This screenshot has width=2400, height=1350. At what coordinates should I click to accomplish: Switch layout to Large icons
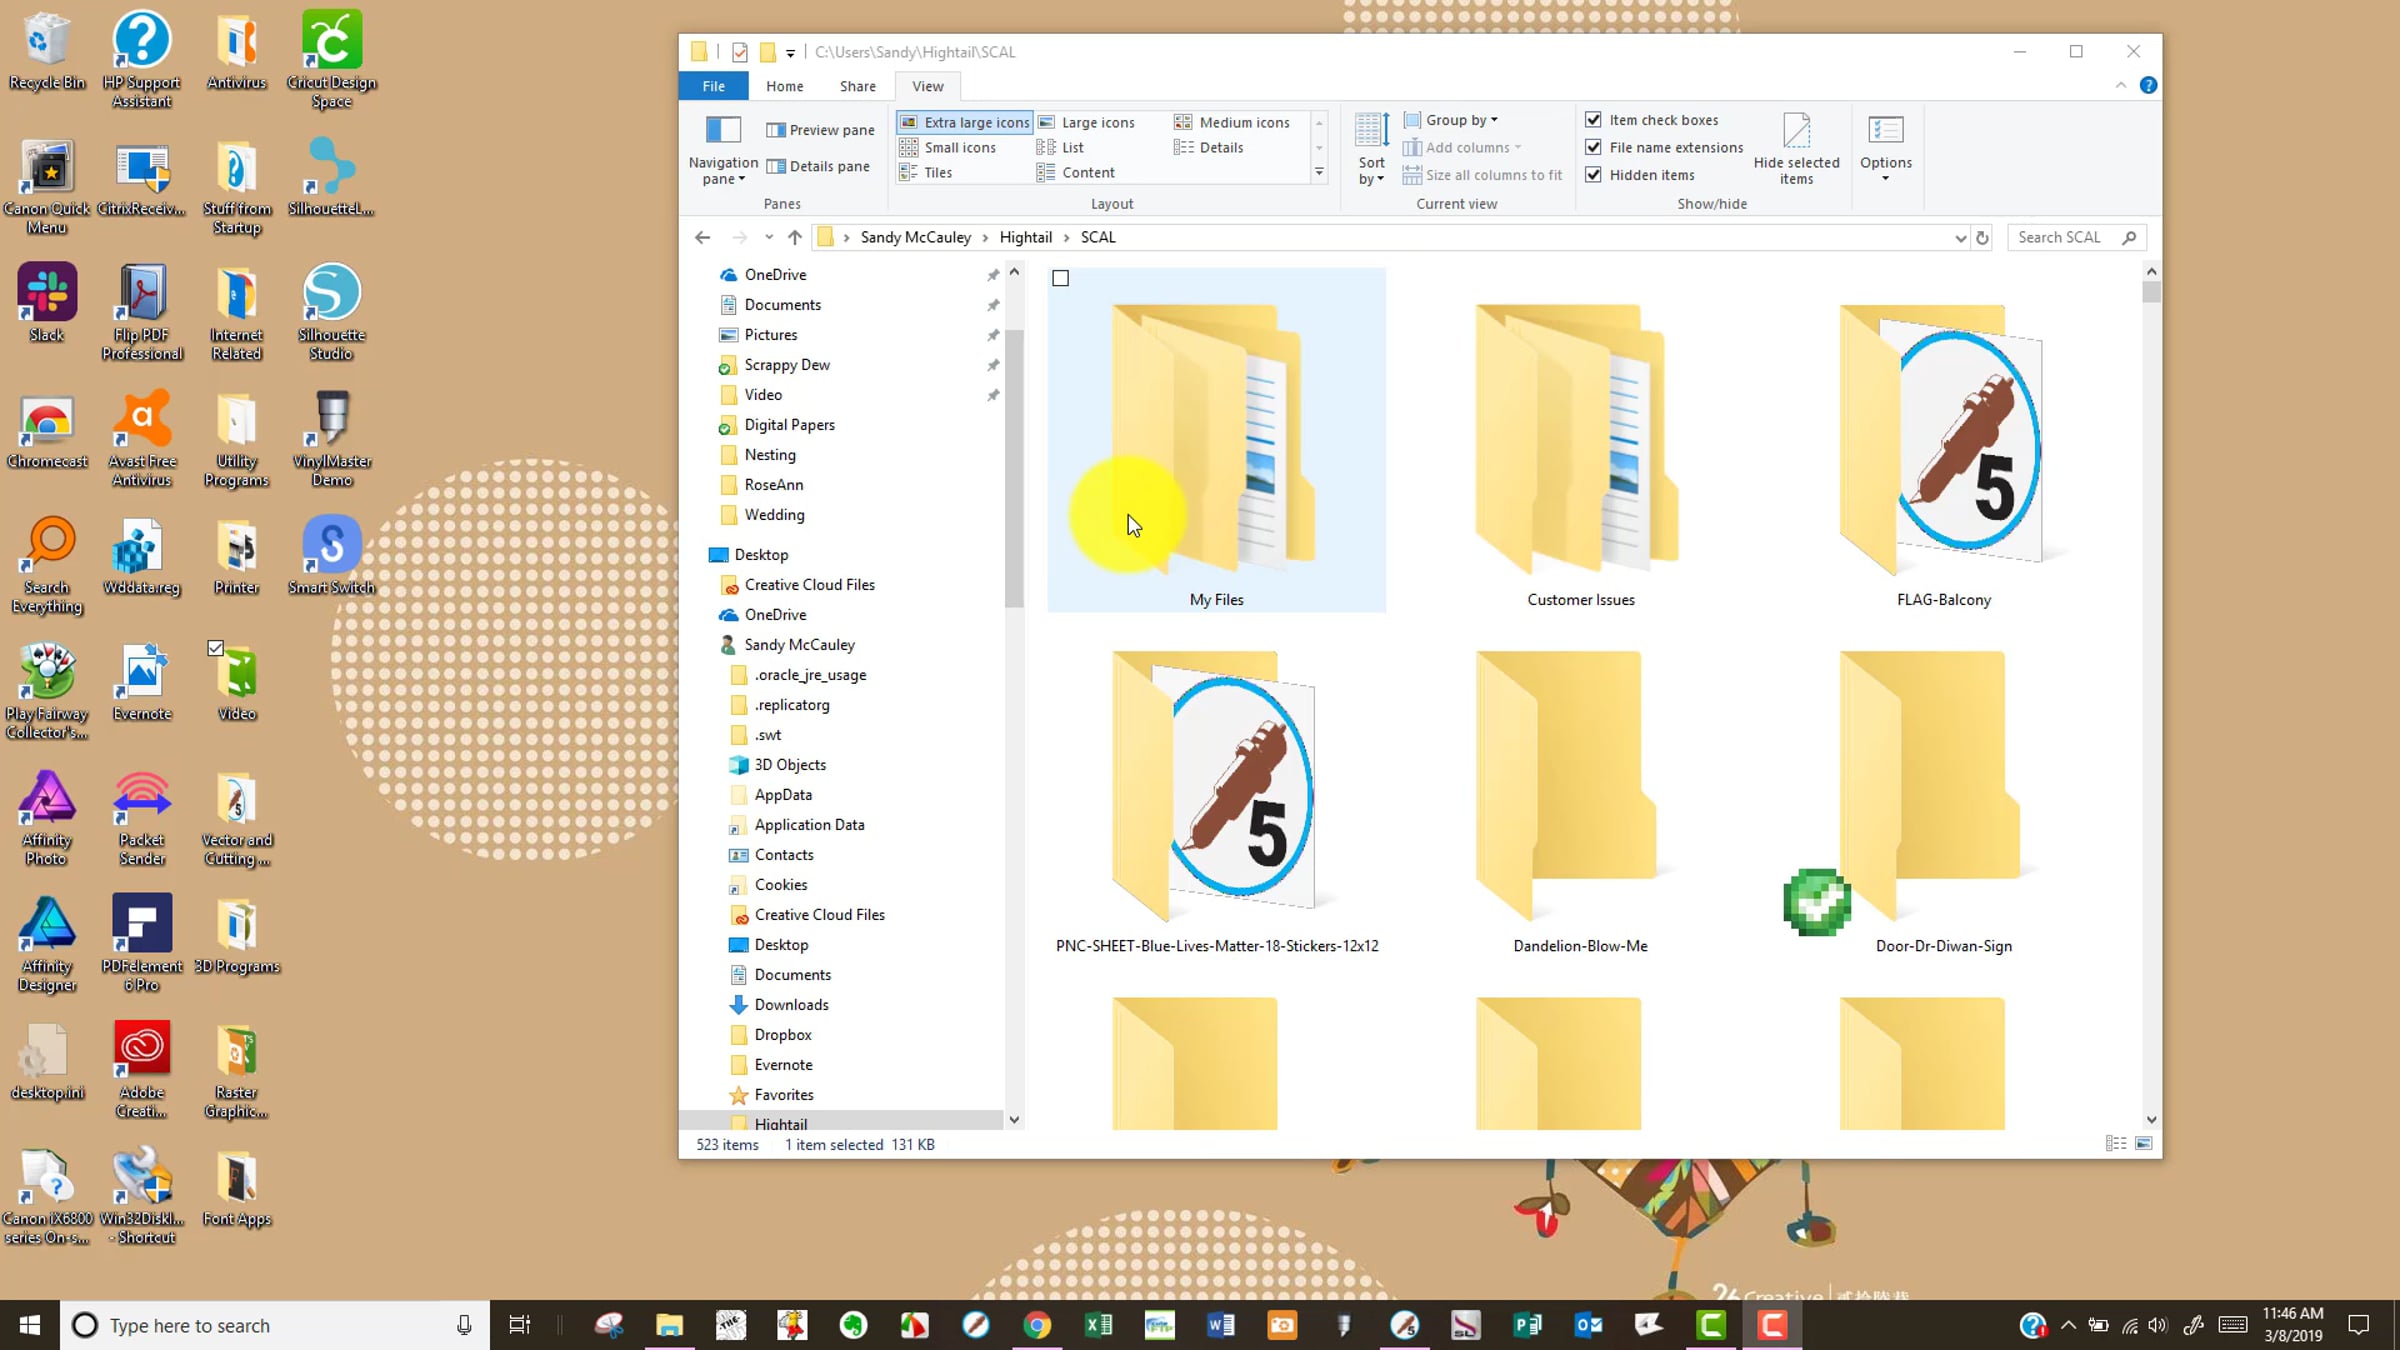1087,122
